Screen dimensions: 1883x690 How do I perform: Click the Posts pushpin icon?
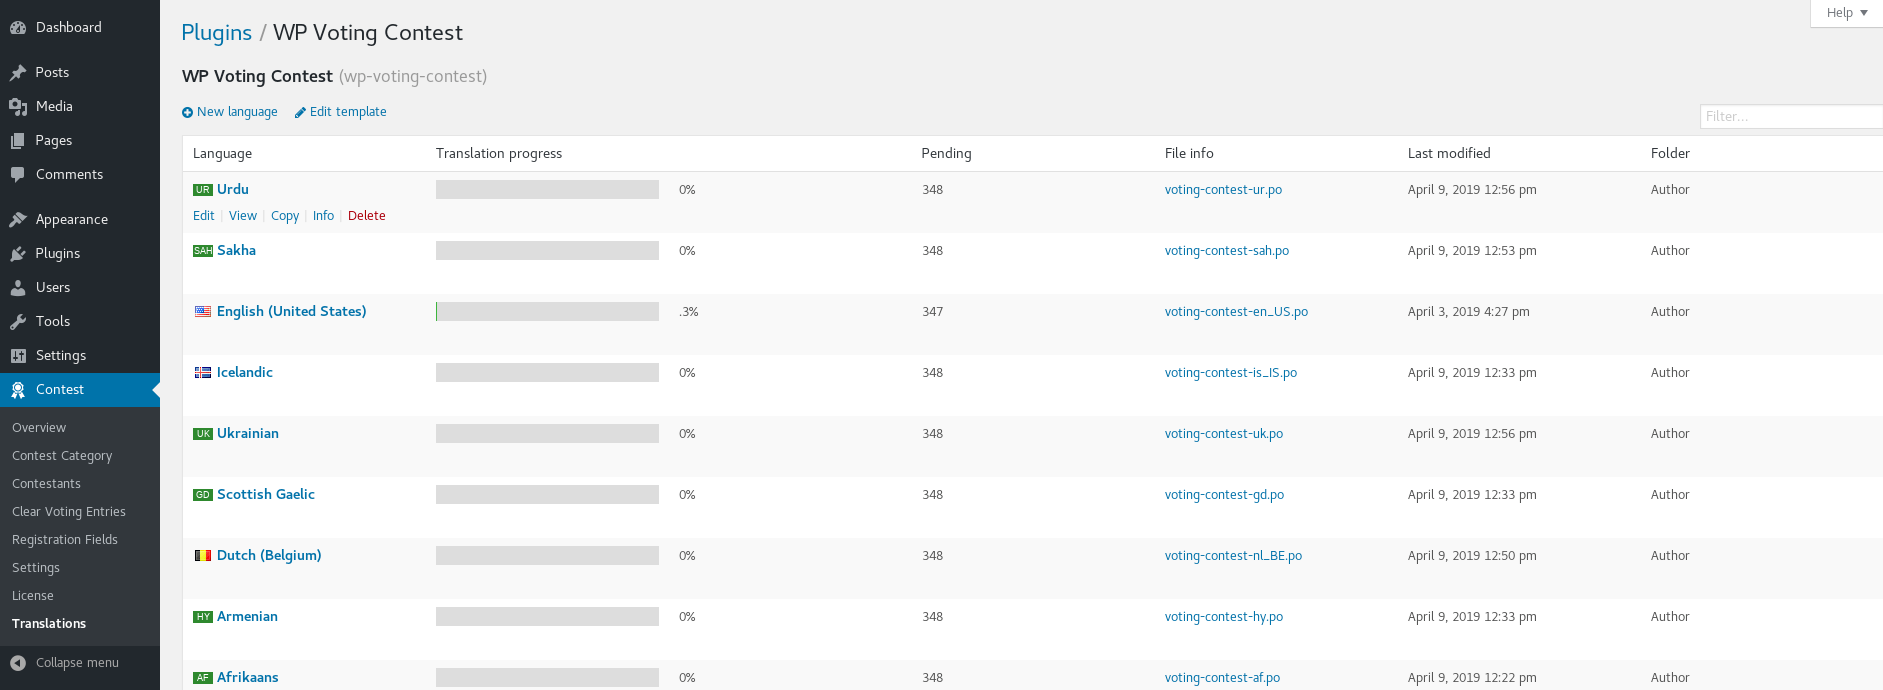coord(18,73)
